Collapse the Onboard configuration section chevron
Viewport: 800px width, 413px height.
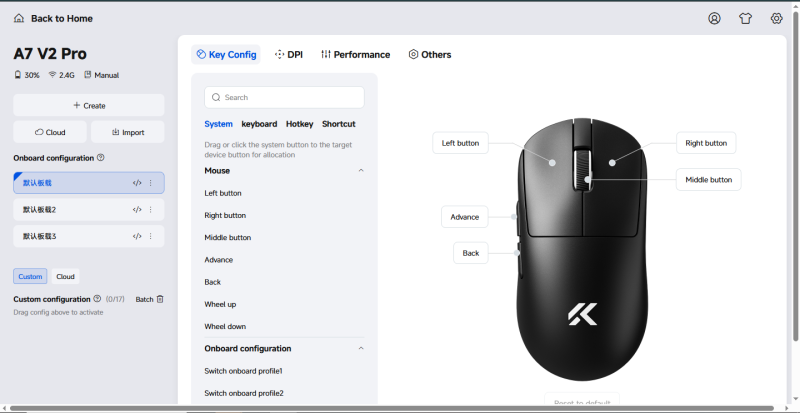(361, 349)
